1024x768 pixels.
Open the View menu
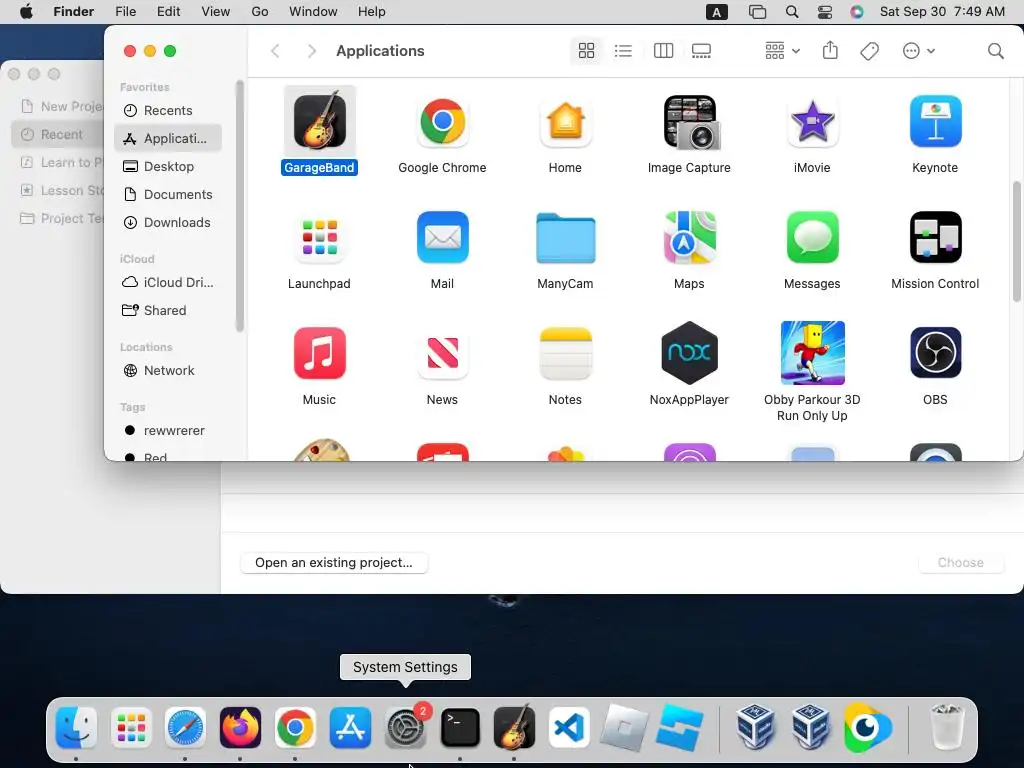[216, 12]
